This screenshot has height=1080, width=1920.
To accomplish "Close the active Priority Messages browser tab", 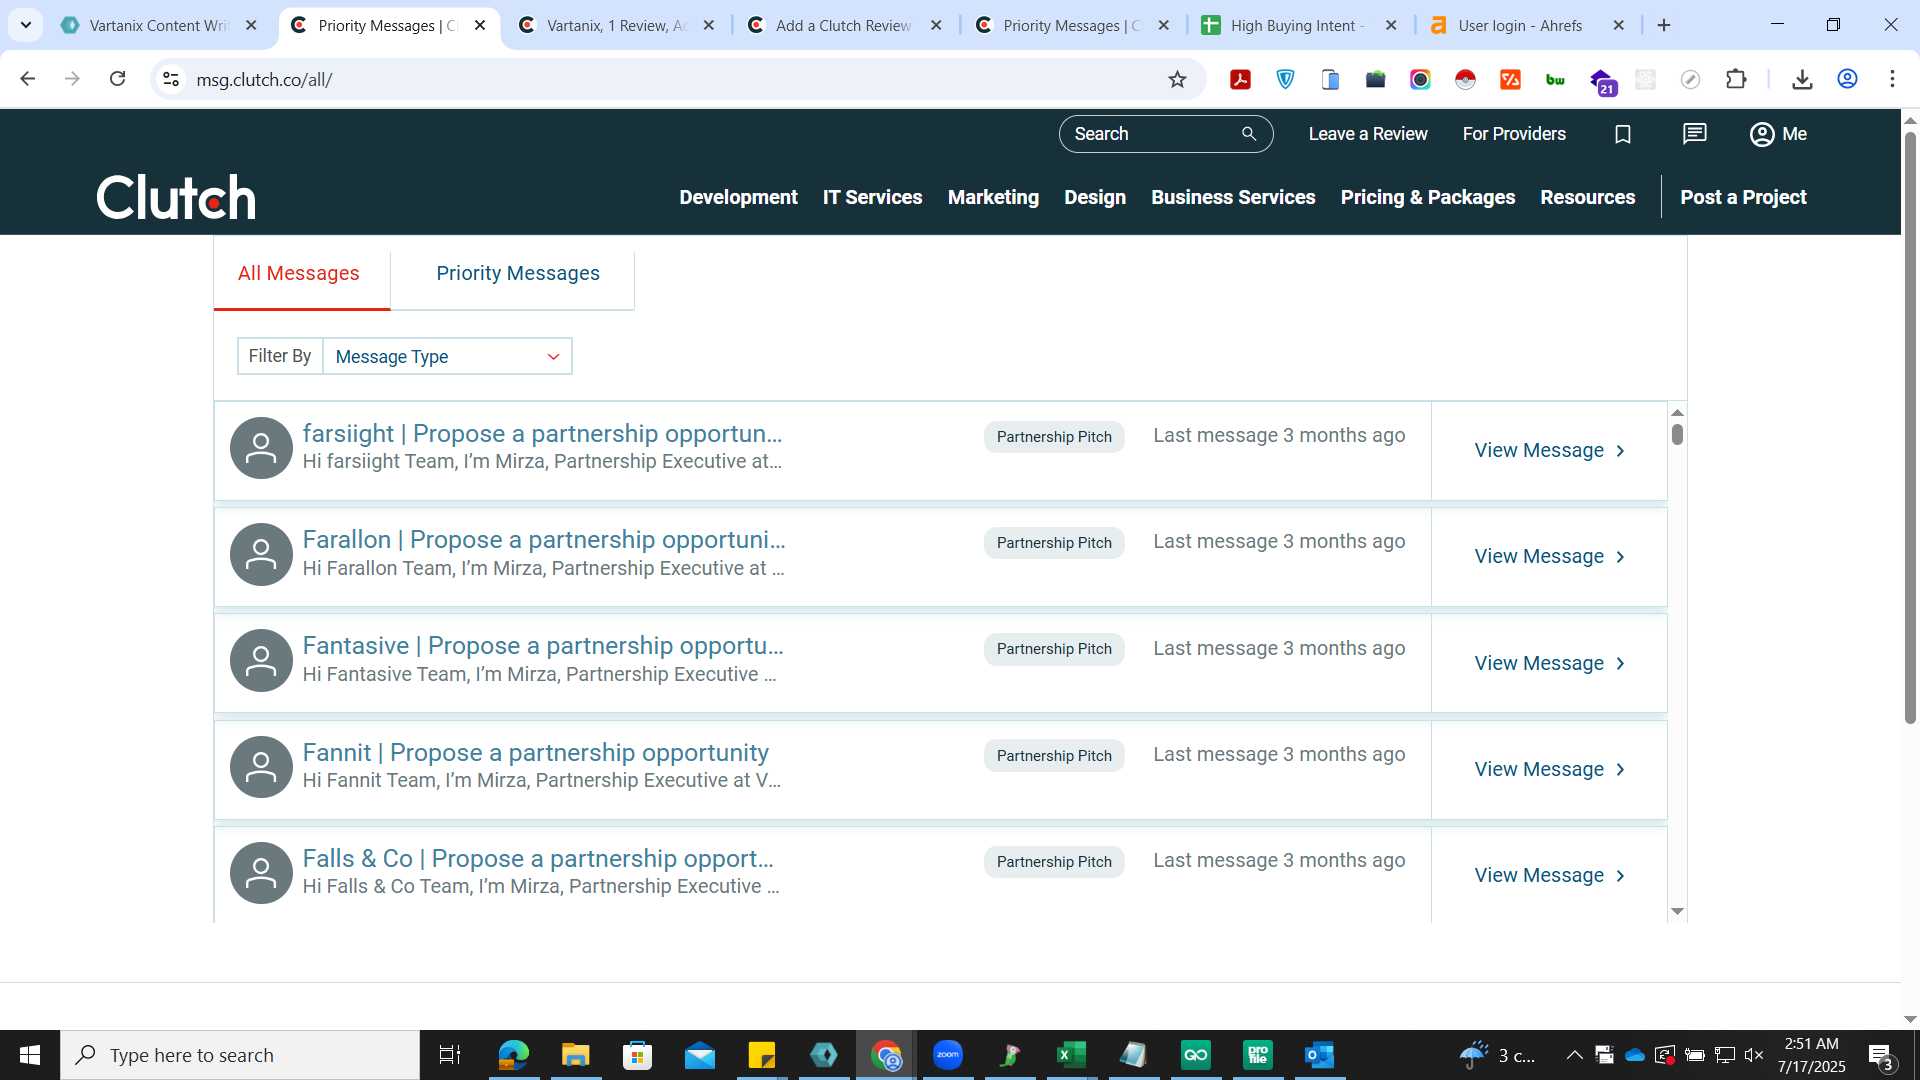I will coord(480,25).
